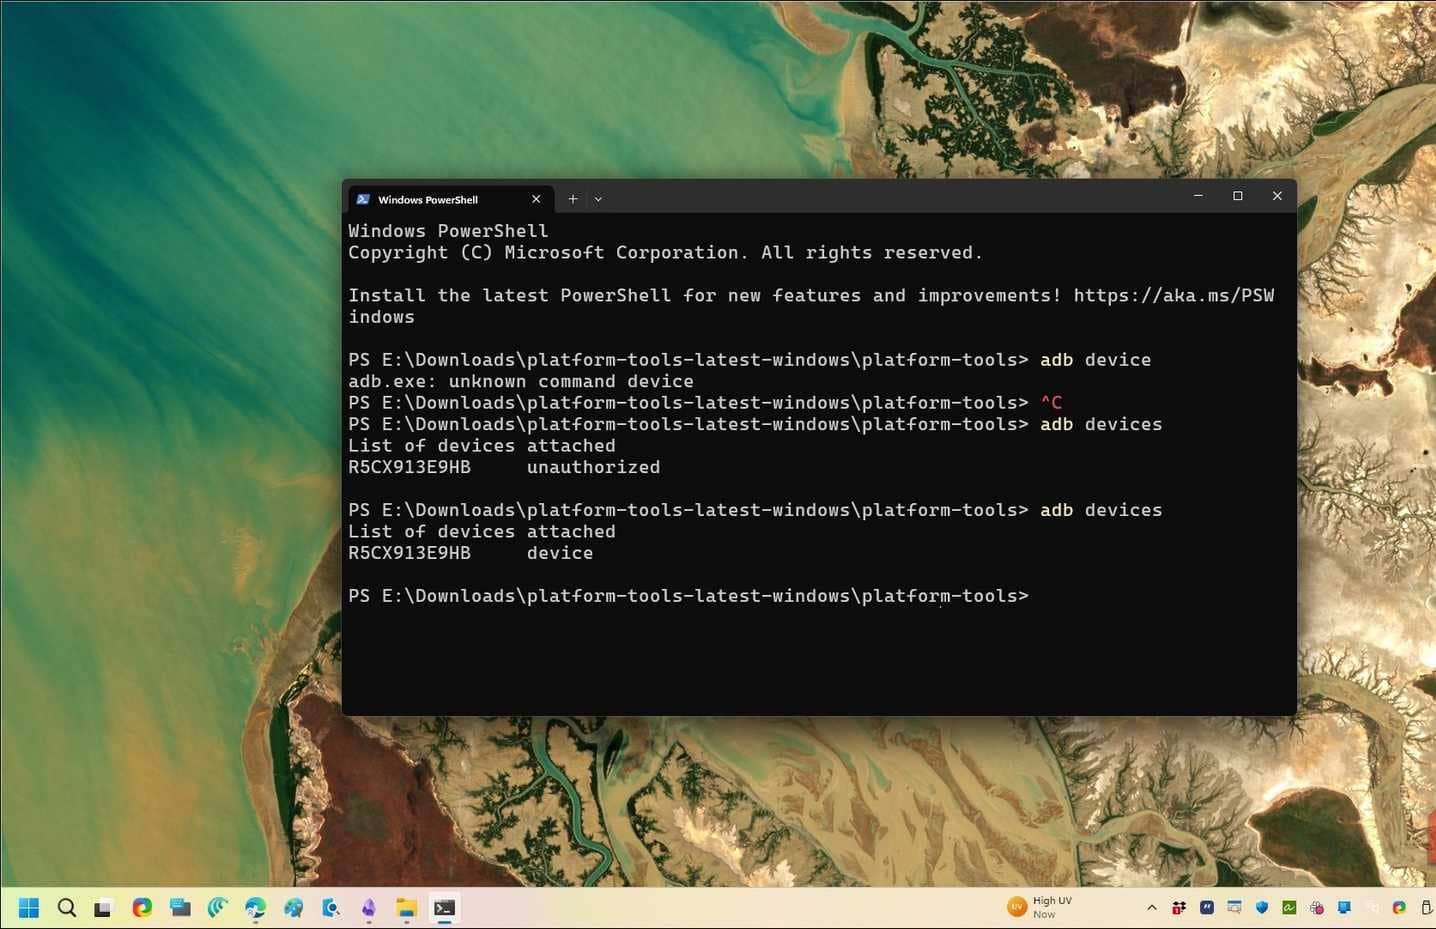
Task: Expand the new tab profile dropdown
Action: (598, 199)
